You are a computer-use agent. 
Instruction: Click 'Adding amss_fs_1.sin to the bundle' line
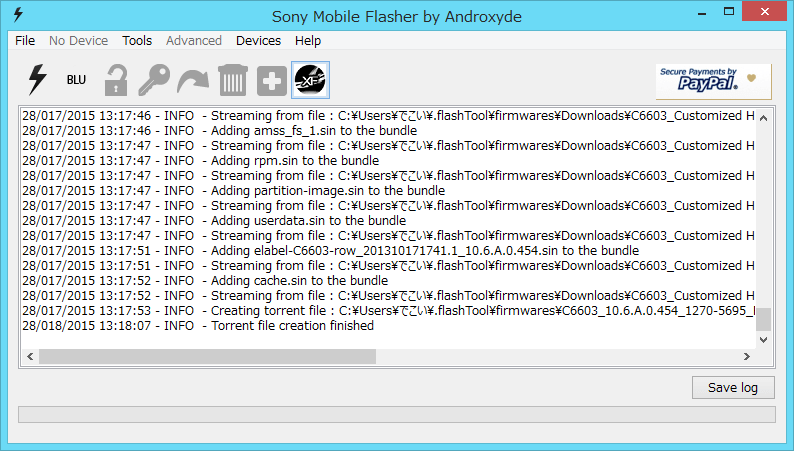tap(220, 131)
